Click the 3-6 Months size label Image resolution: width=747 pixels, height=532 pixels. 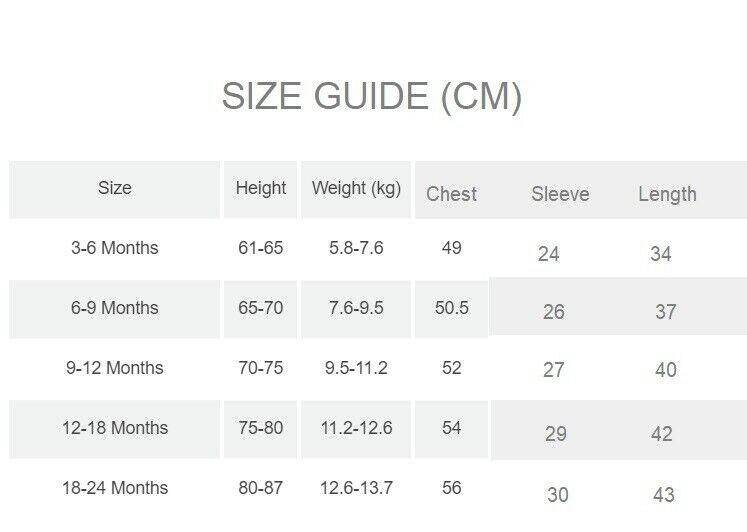coord(115,248)
